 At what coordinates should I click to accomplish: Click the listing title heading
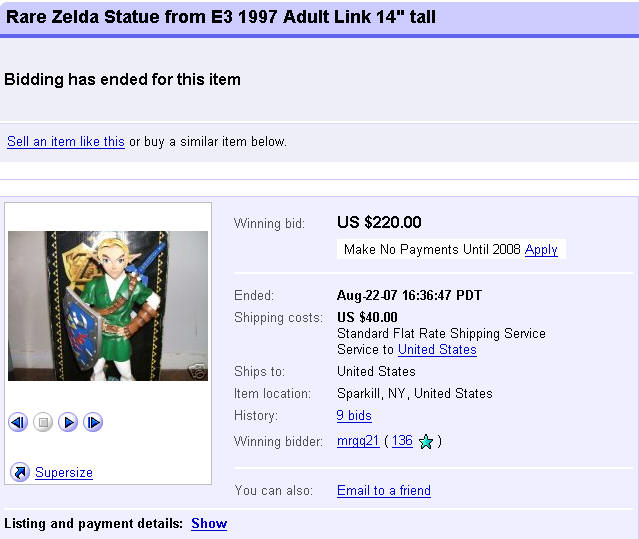click(x=221, y=17)
